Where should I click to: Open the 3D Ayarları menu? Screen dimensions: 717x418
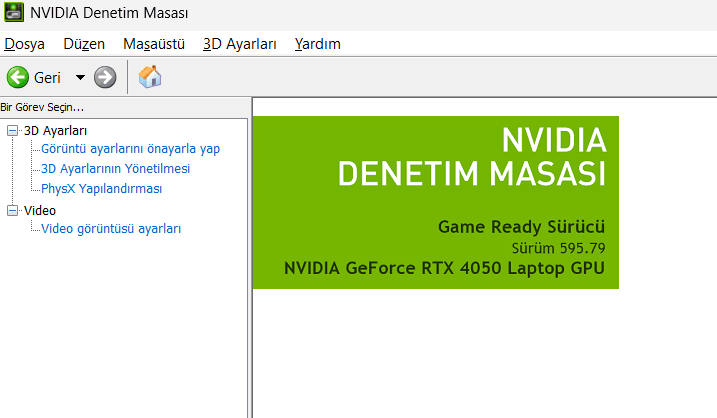click(x=240, y=44)
